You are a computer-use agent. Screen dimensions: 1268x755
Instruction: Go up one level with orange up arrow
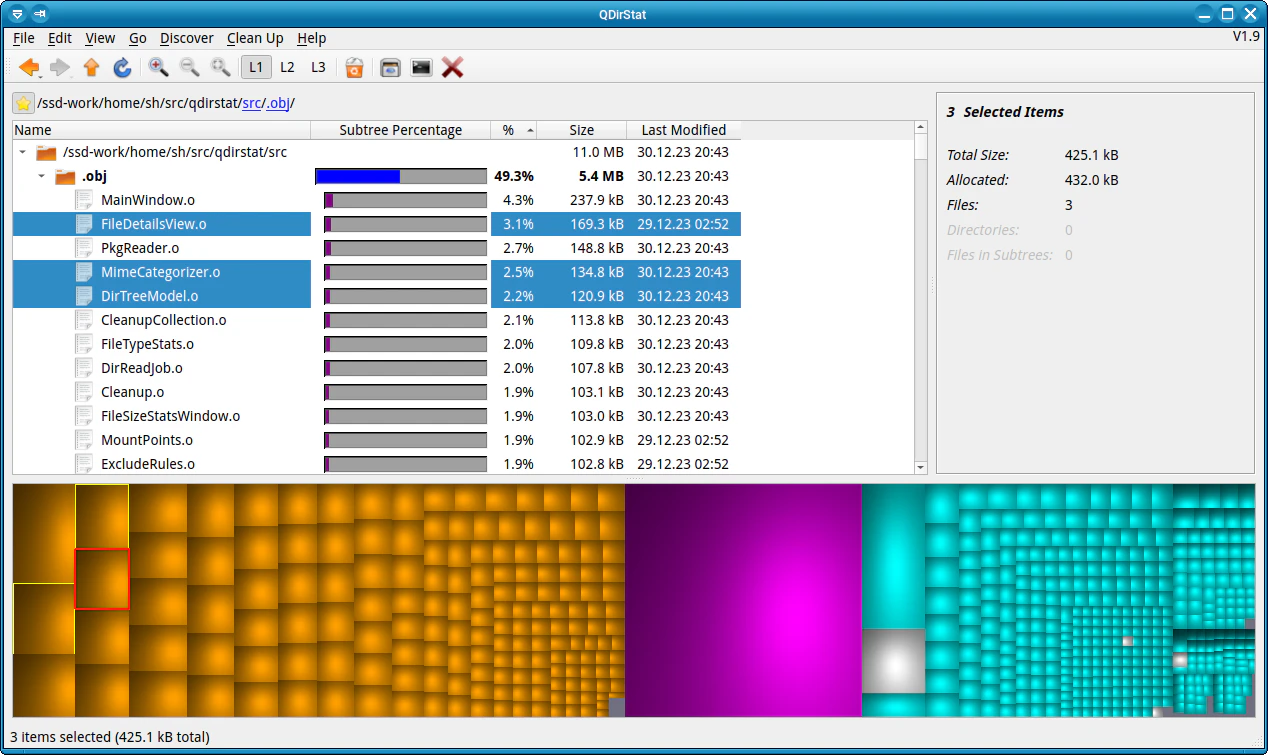point(92,67)
